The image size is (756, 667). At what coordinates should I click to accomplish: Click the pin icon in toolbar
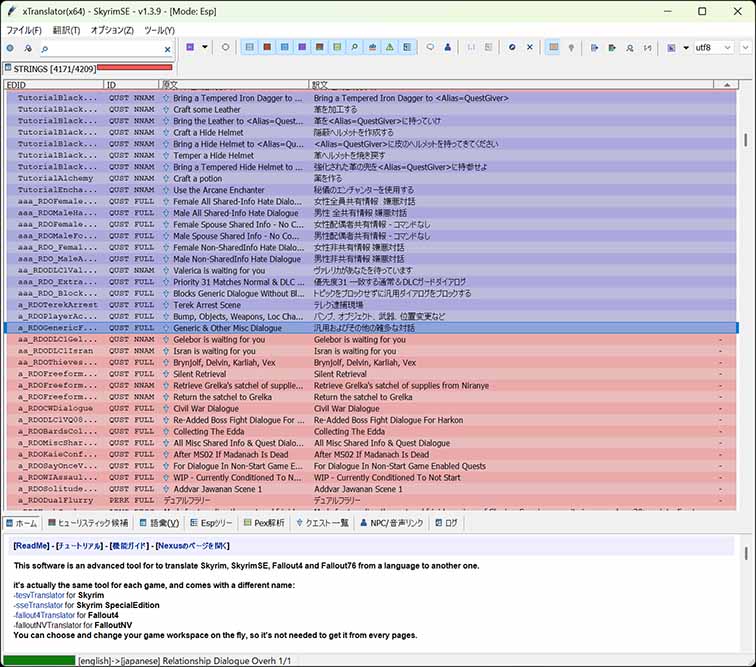point(571,47)
